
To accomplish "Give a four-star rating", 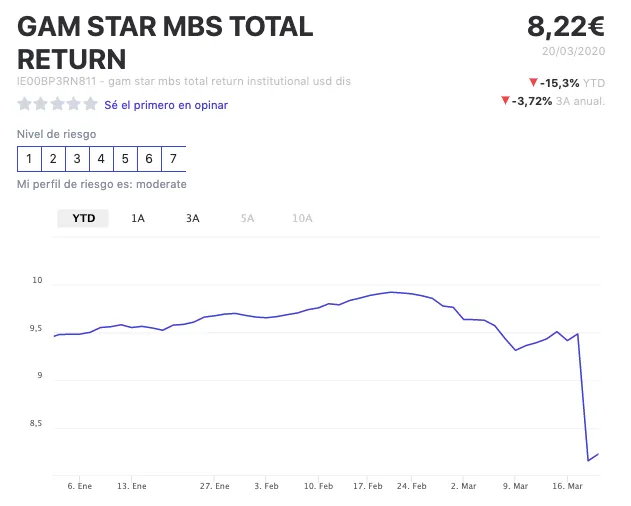I will tap(74, 104).
